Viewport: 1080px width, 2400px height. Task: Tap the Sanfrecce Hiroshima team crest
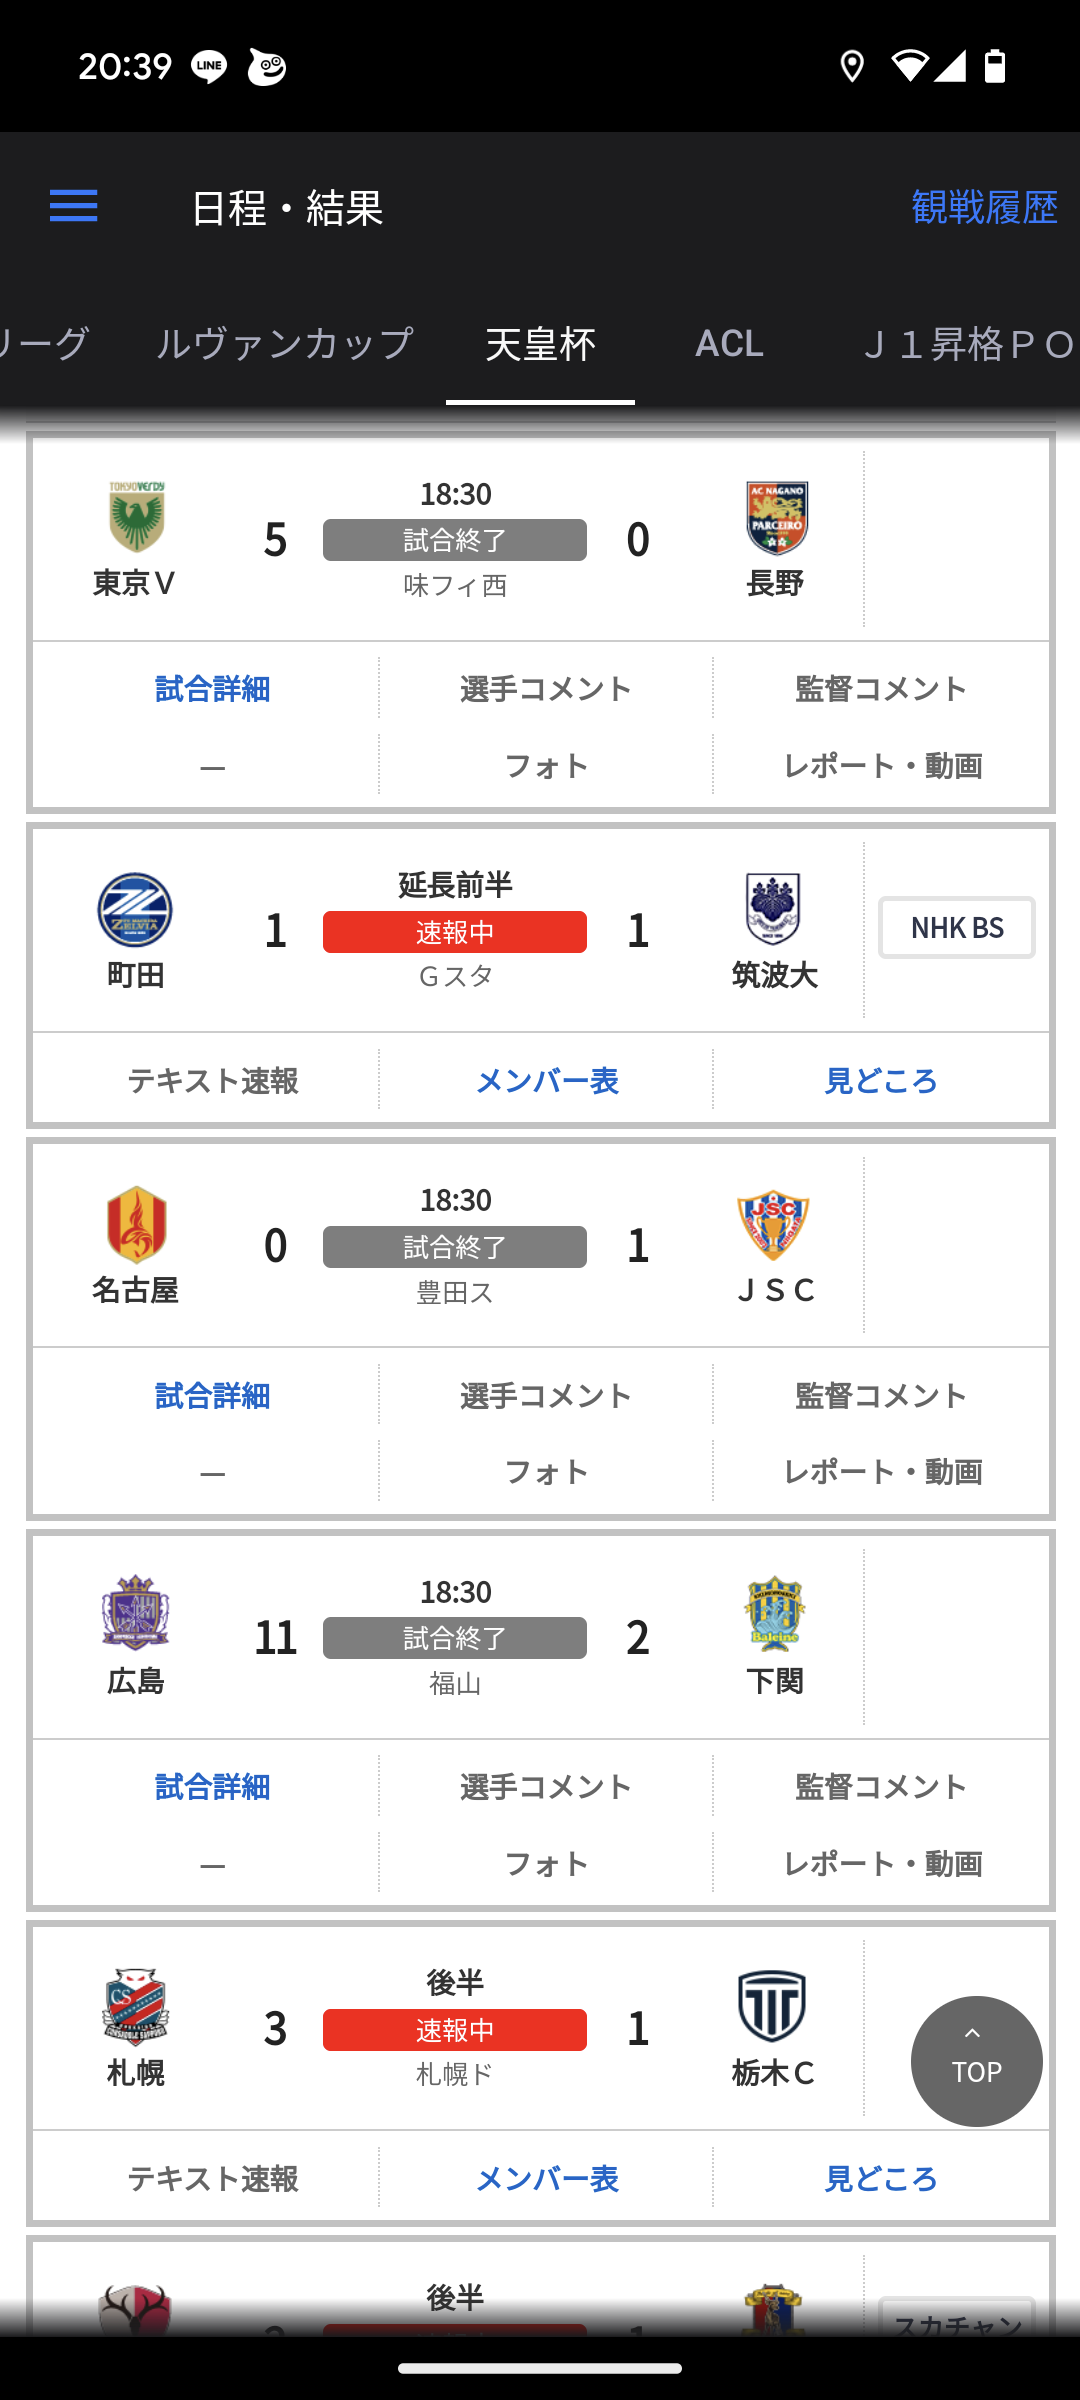pyautogui.click(x=135, y=1612)
